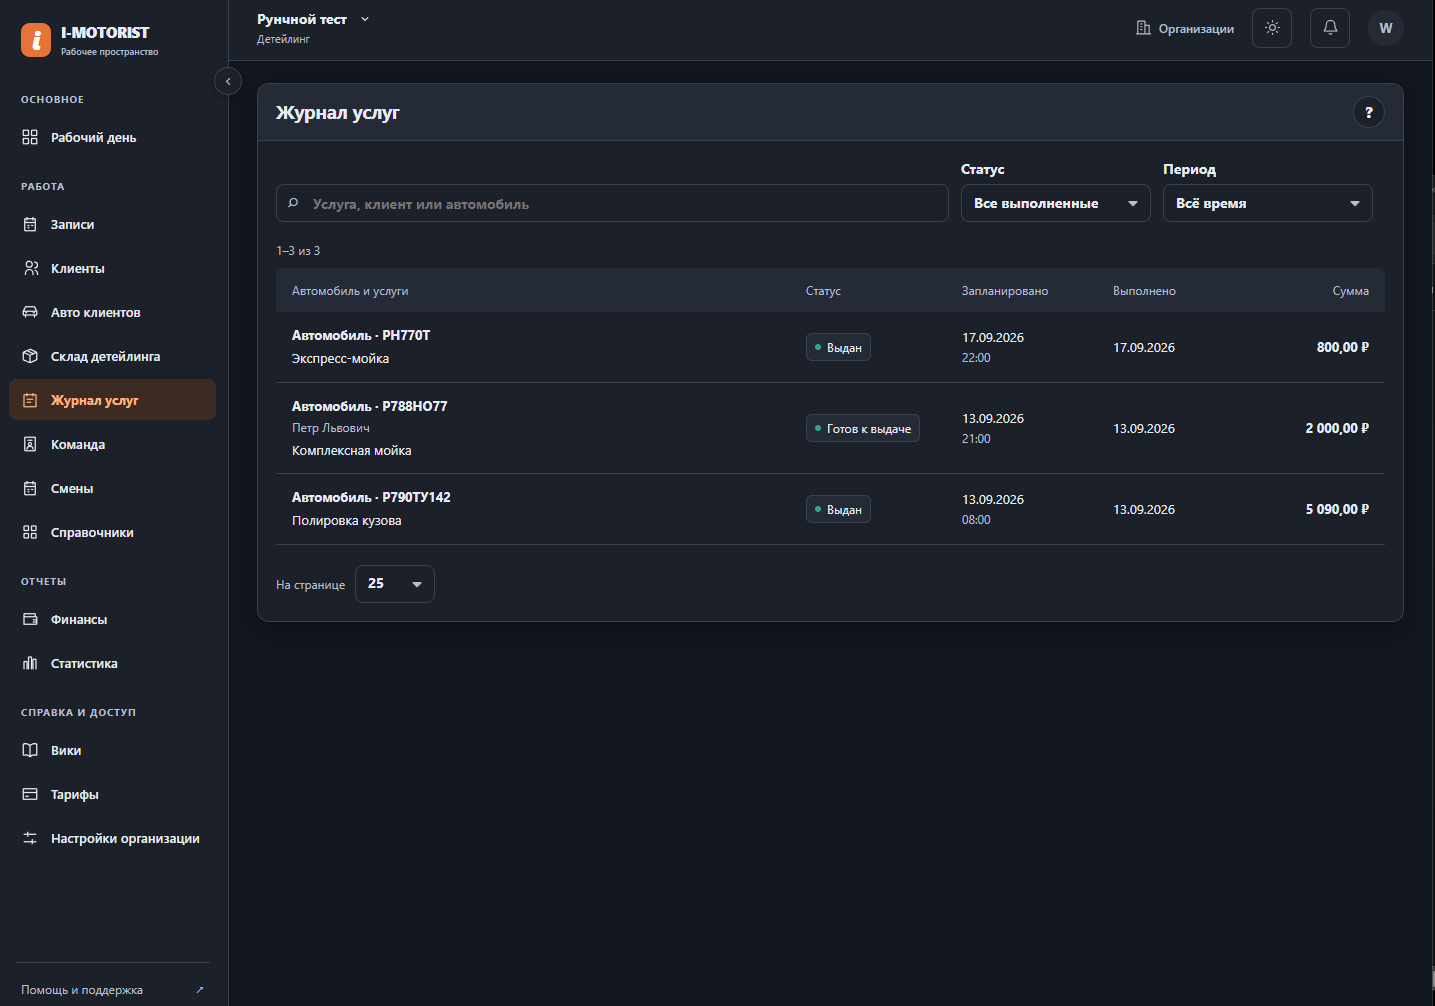Open Помощь и поддержка link
The width and height of the screenshot is (1435, 1006).
112,990
